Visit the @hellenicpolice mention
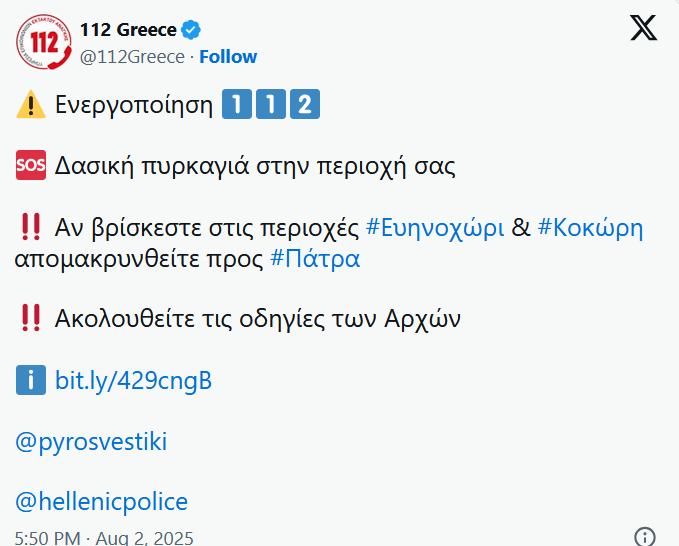This screenshot has width=679, height=546. (102, 501)
